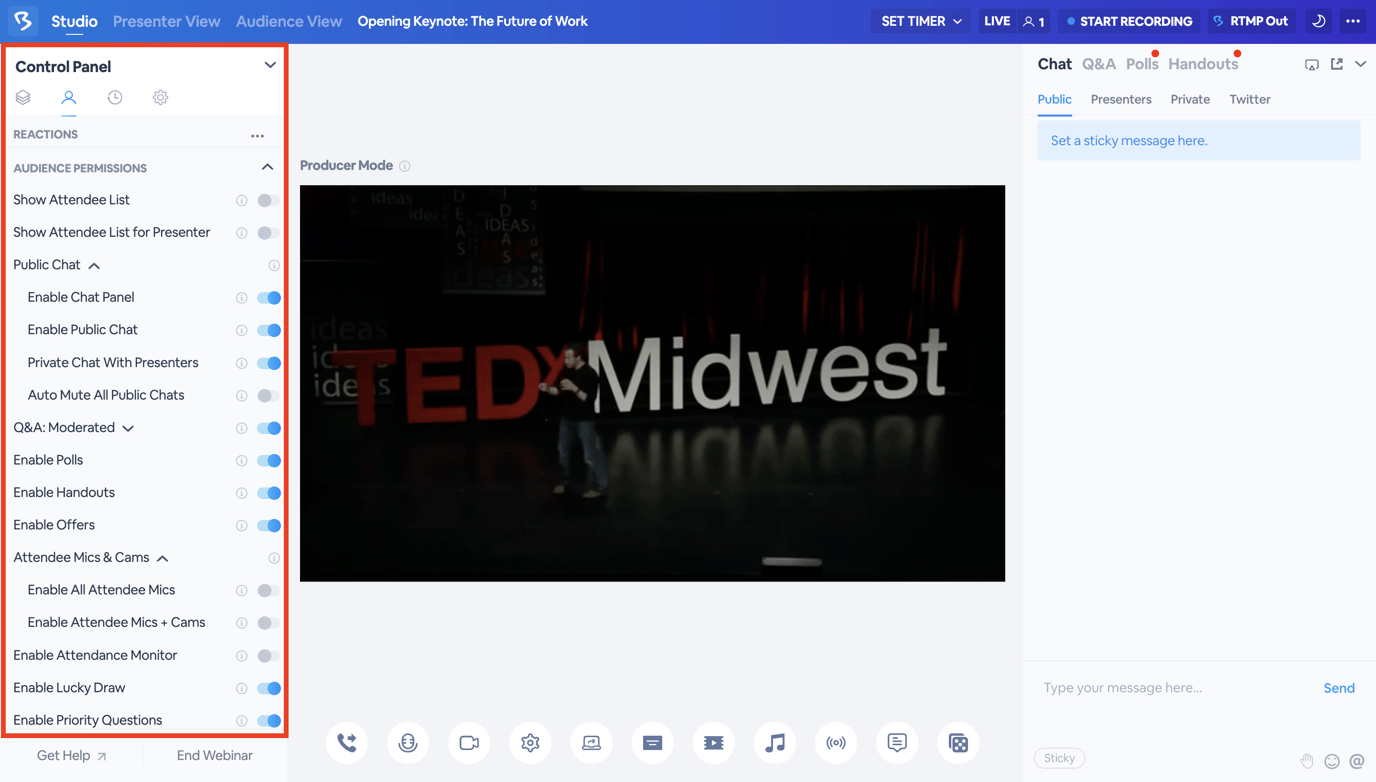Disable the Enable Polls toggle
This screenshot has height=782, width=1376.
point(268,461)
